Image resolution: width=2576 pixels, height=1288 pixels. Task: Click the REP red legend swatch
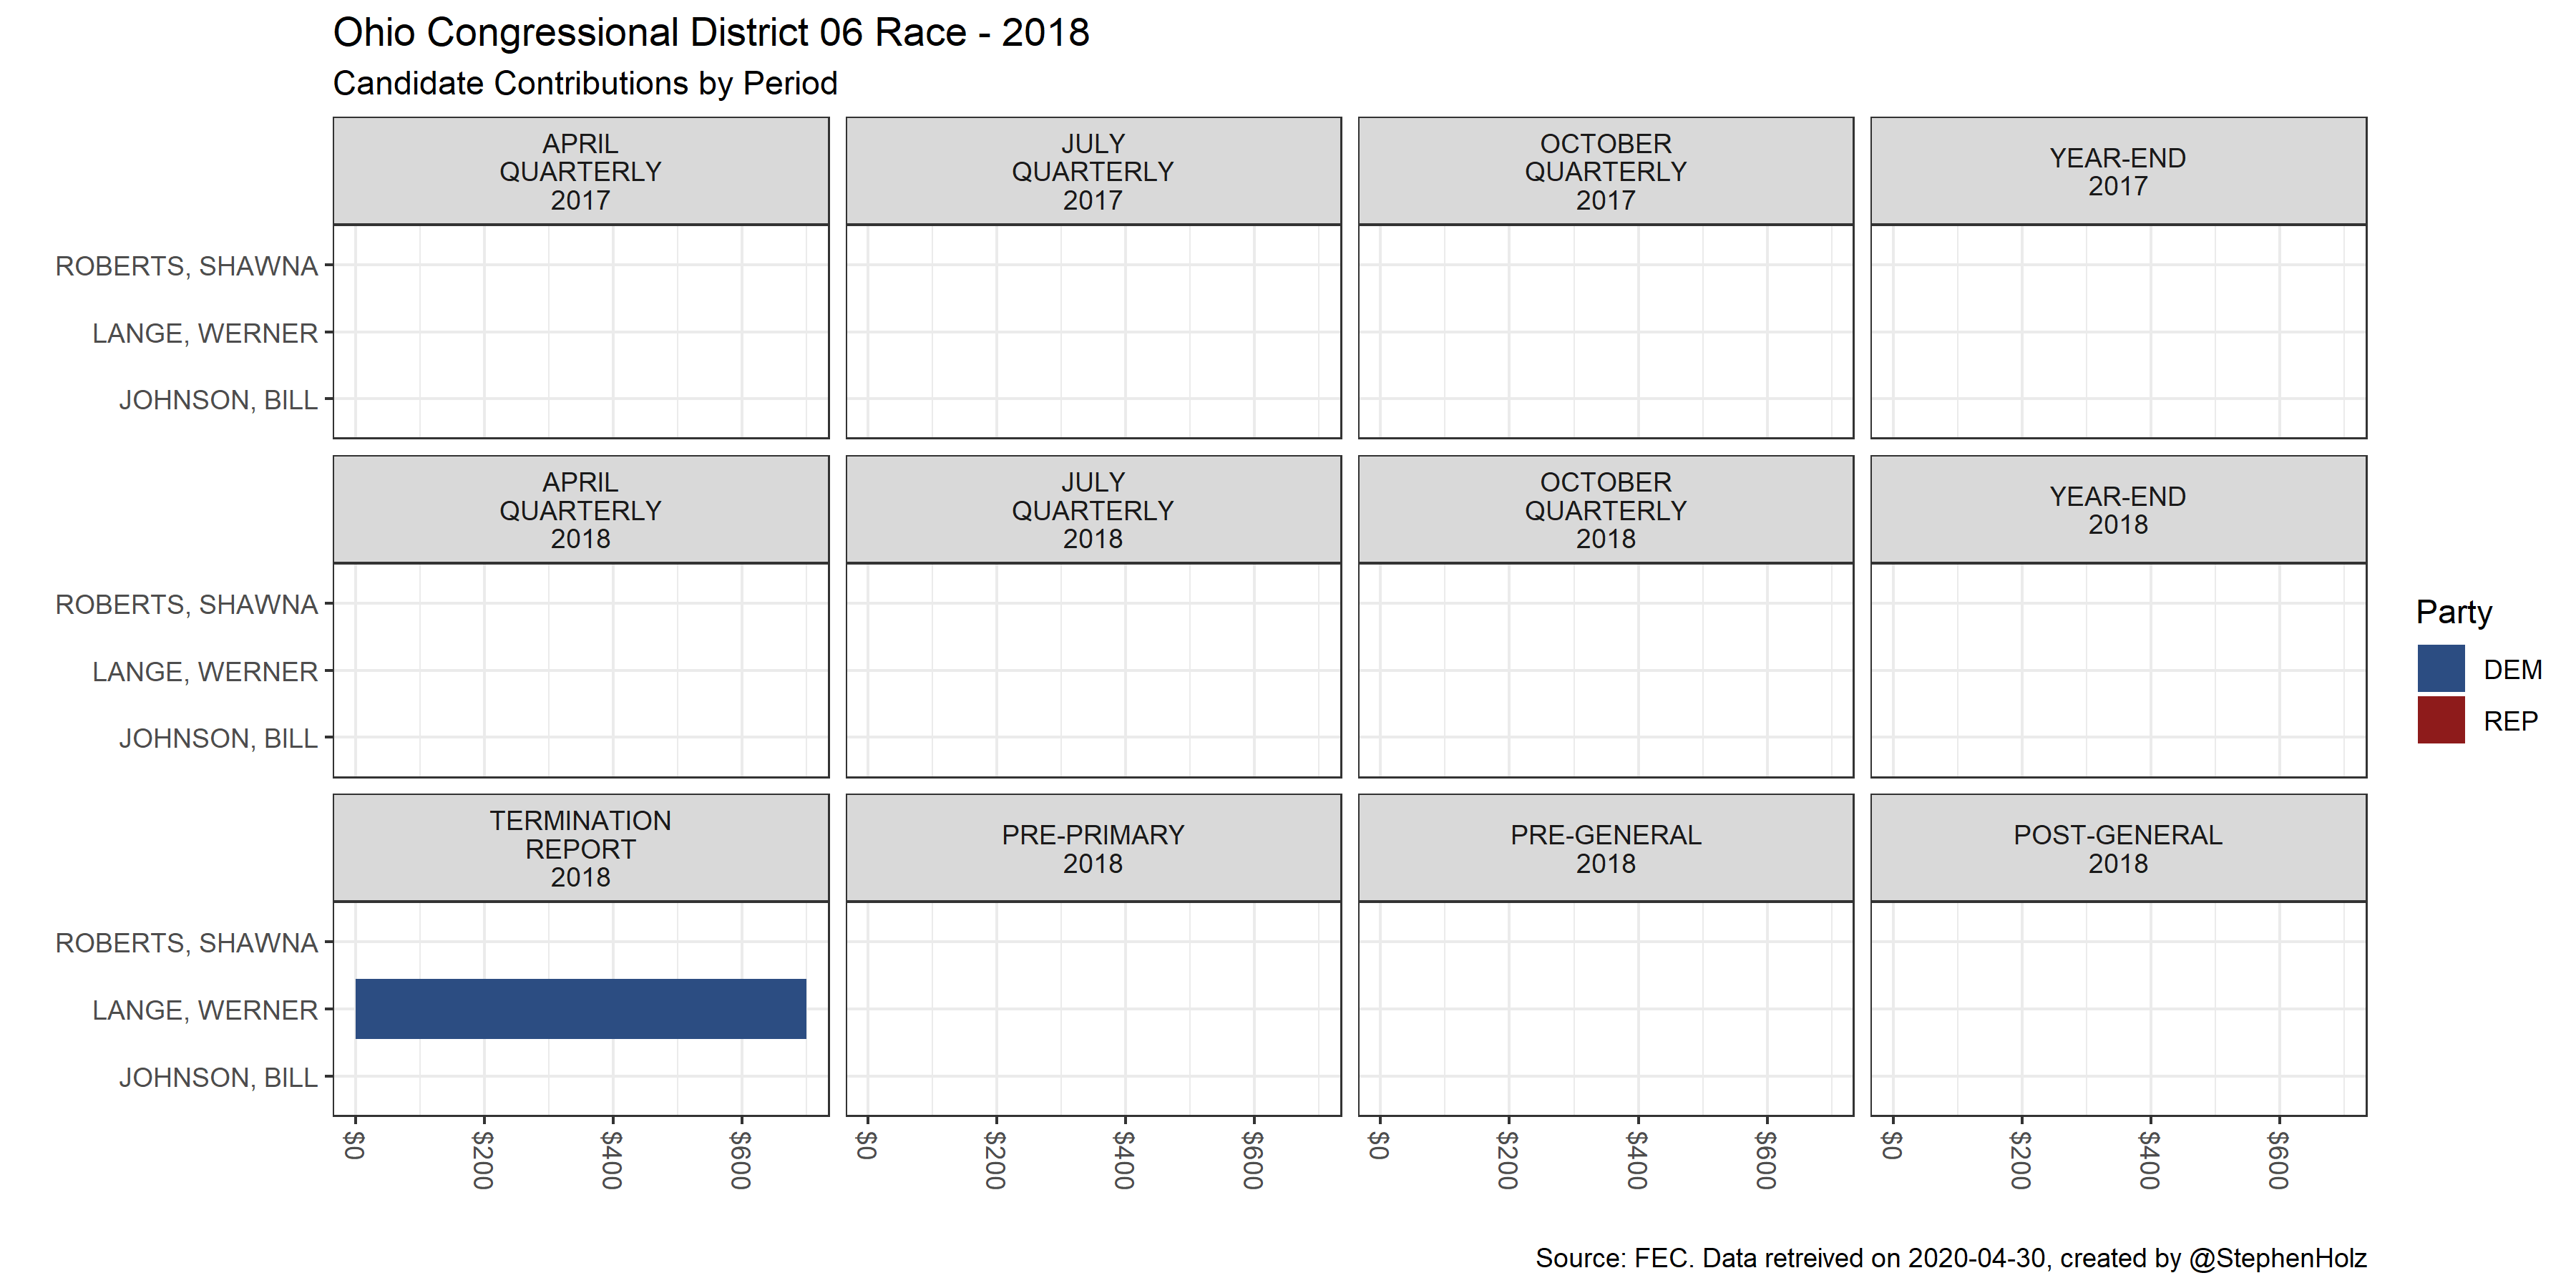click(x=2440, y=720)
